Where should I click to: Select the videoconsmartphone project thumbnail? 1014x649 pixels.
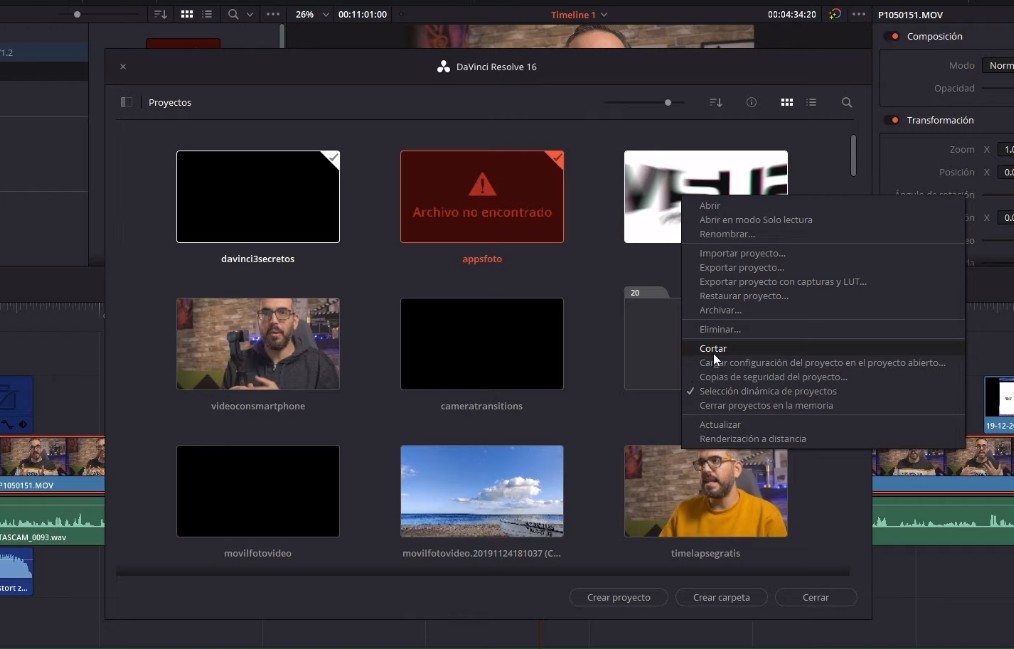coord(258,343)
